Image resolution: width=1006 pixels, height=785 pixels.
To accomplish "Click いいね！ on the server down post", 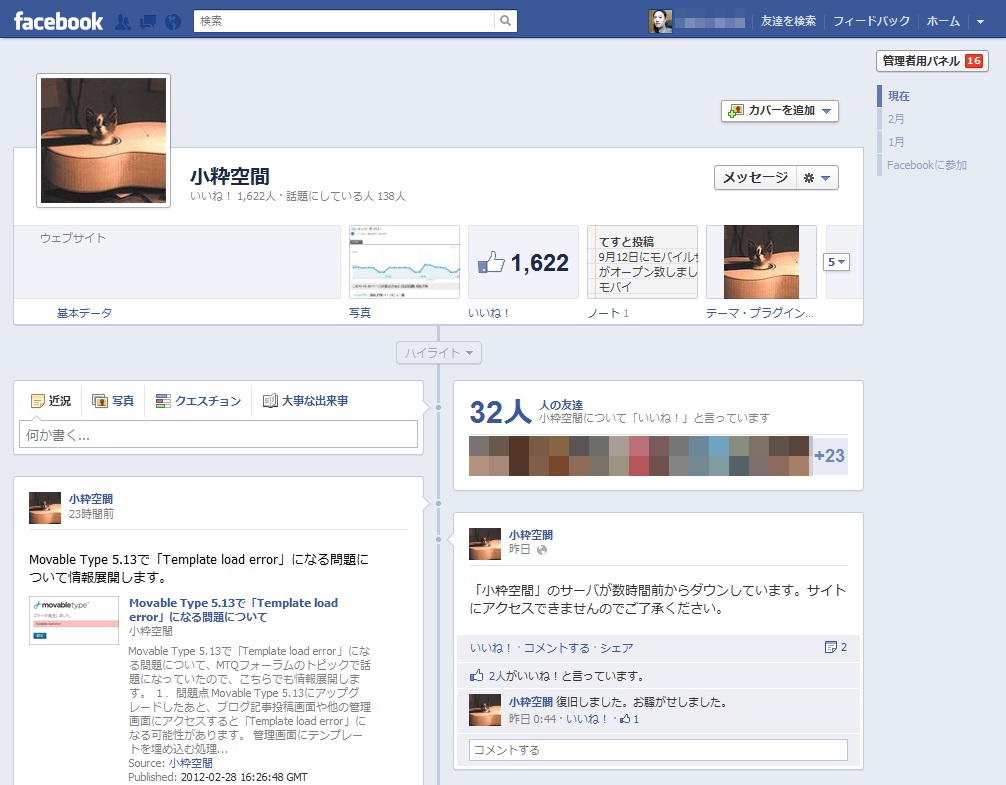I will 490,648.
